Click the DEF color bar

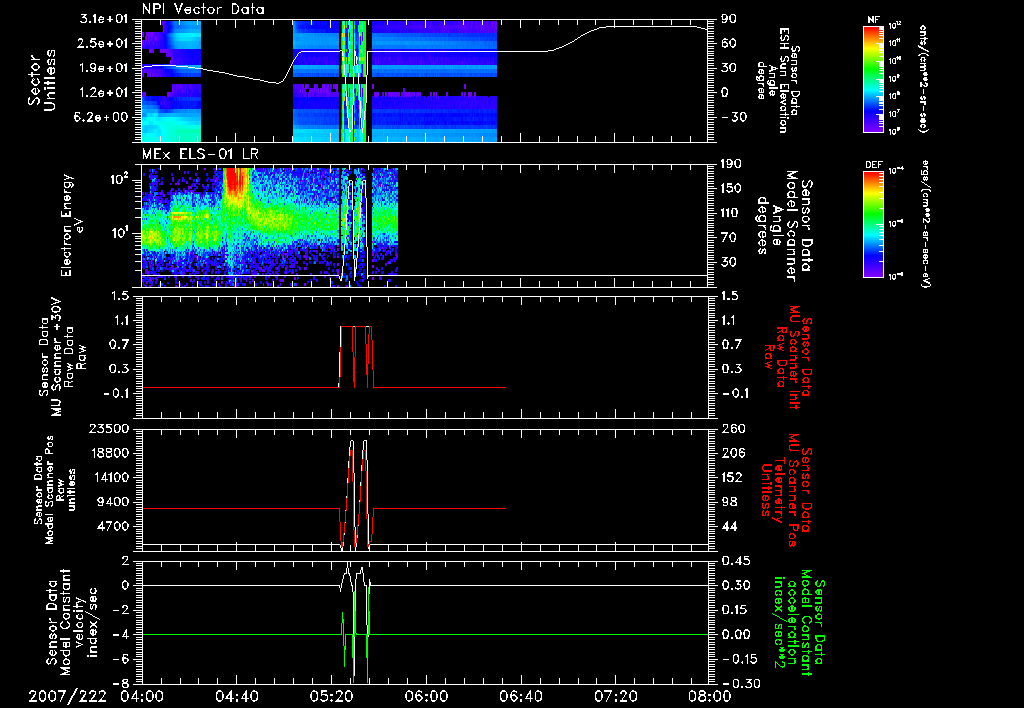pos(874,223)
